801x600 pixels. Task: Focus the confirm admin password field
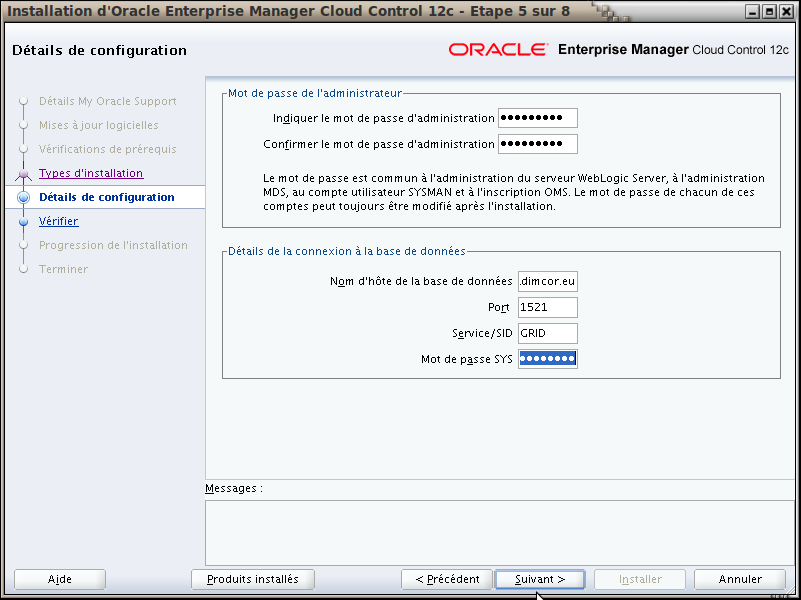point(538,144)
